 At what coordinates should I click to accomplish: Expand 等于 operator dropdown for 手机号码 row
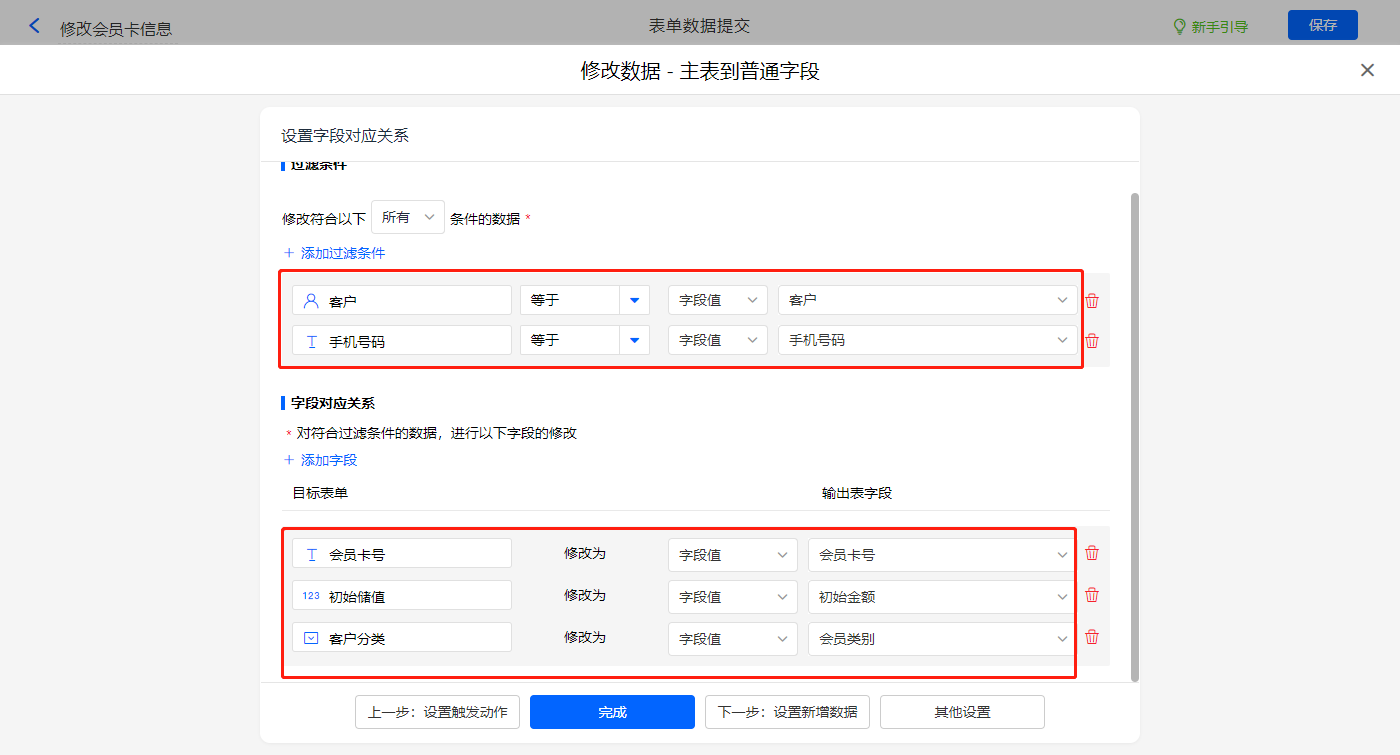click(x=634, y=340)
